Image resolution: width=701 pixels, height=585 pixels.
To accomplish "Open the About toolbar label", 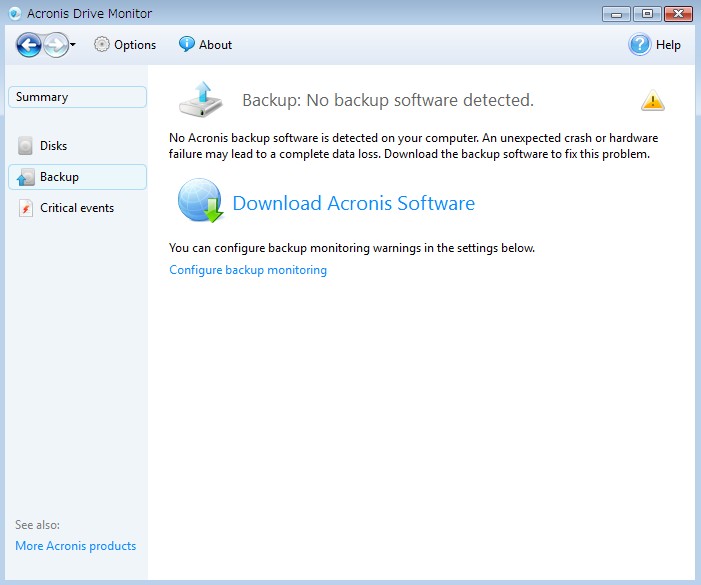I will pos(215,45).
